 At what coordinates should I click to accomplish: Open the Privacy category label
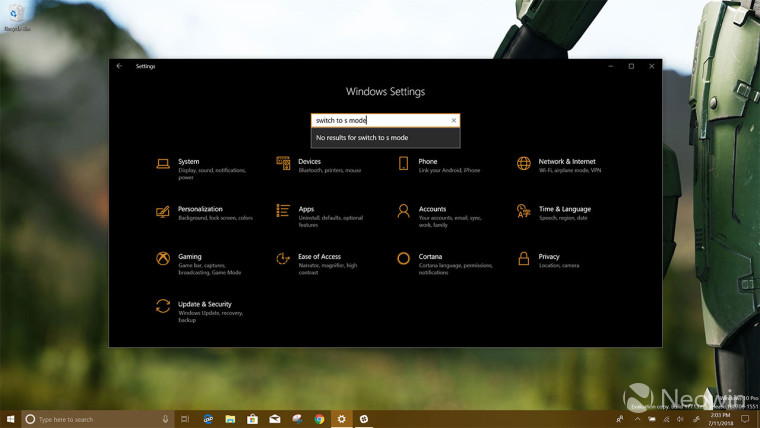549,256
